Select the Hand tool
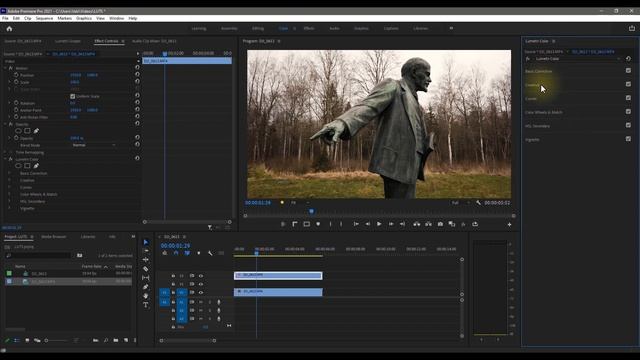The image size is (640, 360). 146,296
